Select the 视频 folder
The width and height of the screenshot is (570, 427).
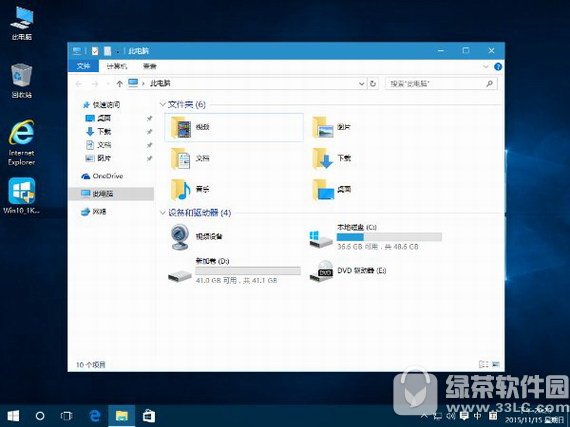coord(234,127)
